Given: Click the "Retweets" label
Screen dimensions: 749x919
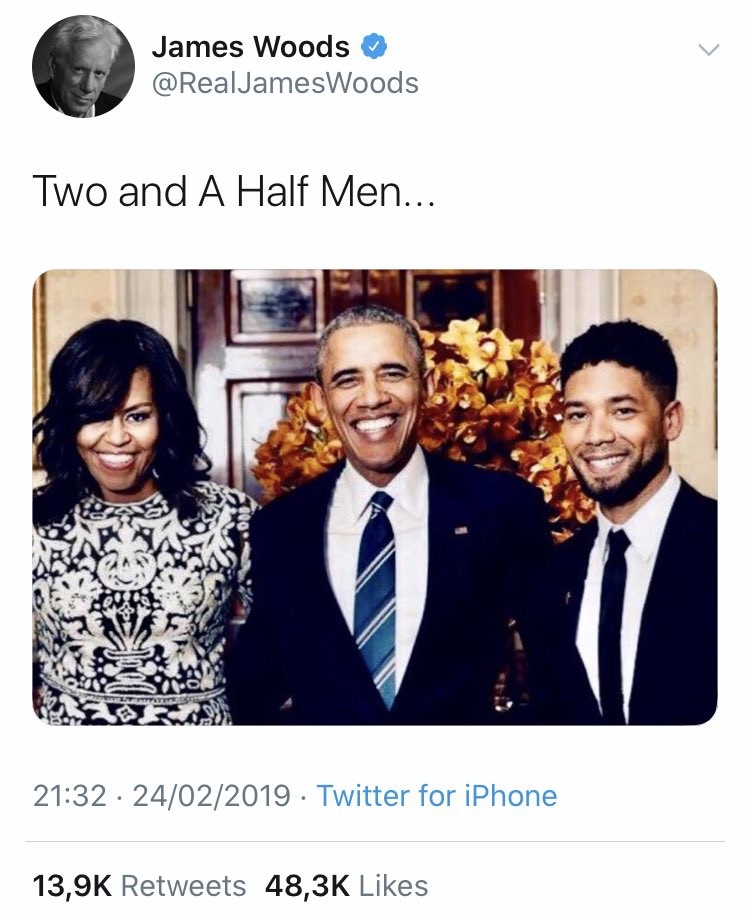Looking at the screenshot, I should [x=184, y=885].
